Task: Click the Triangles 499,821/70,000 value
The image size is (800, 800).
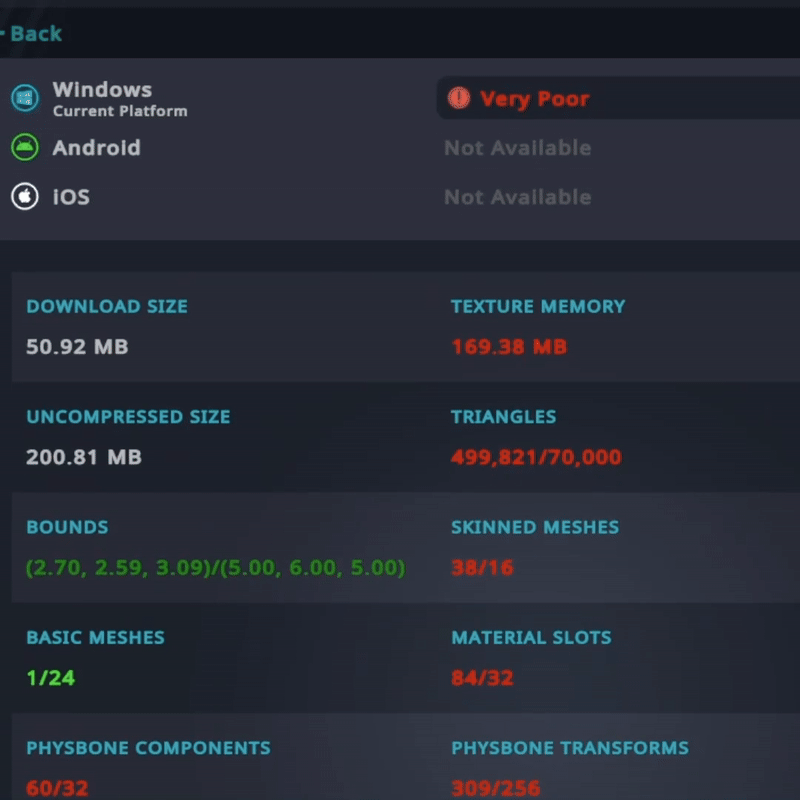Action: click(536, 457)
